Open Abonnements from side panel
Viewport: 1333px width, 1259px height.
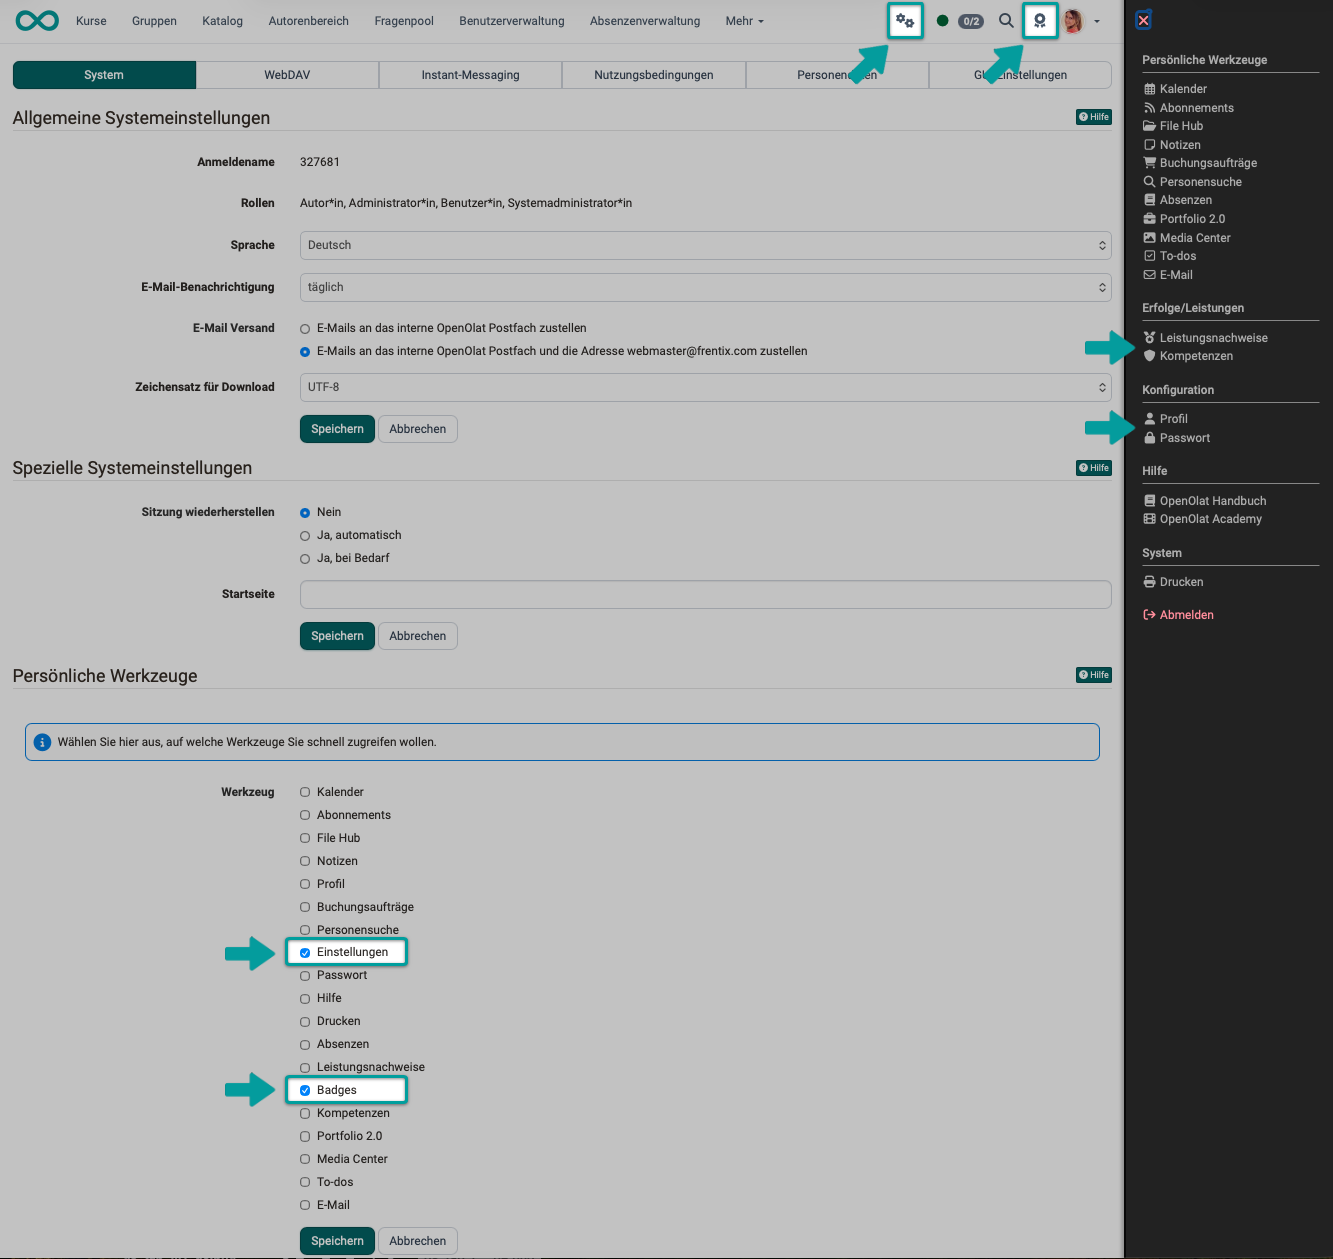1189,108
